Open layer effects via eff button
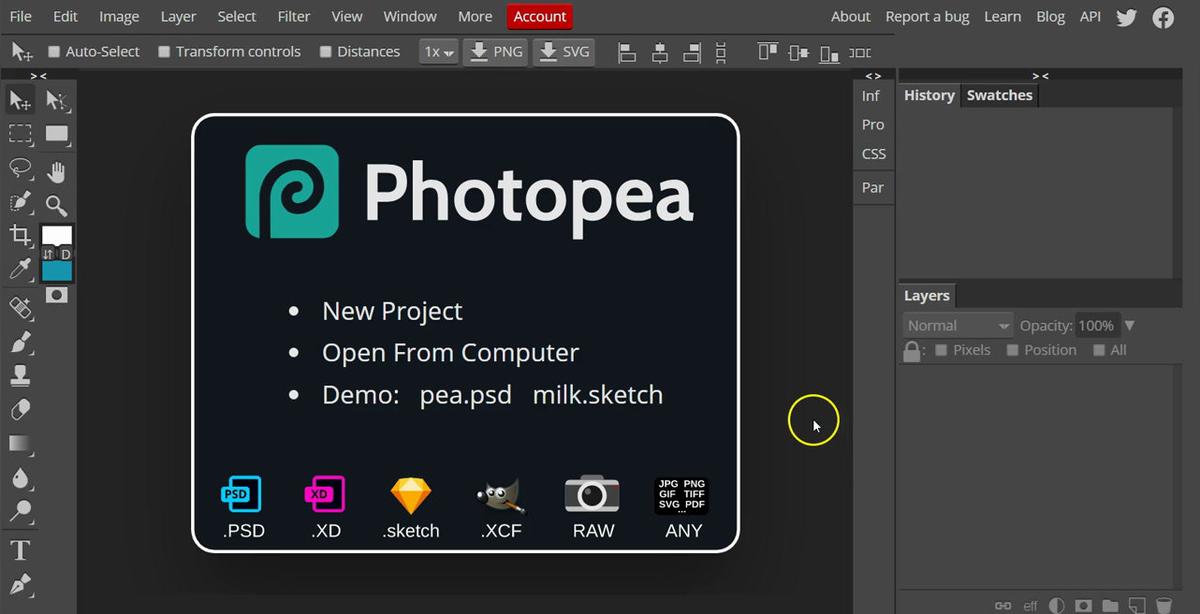 click(x=1030, y=606)
